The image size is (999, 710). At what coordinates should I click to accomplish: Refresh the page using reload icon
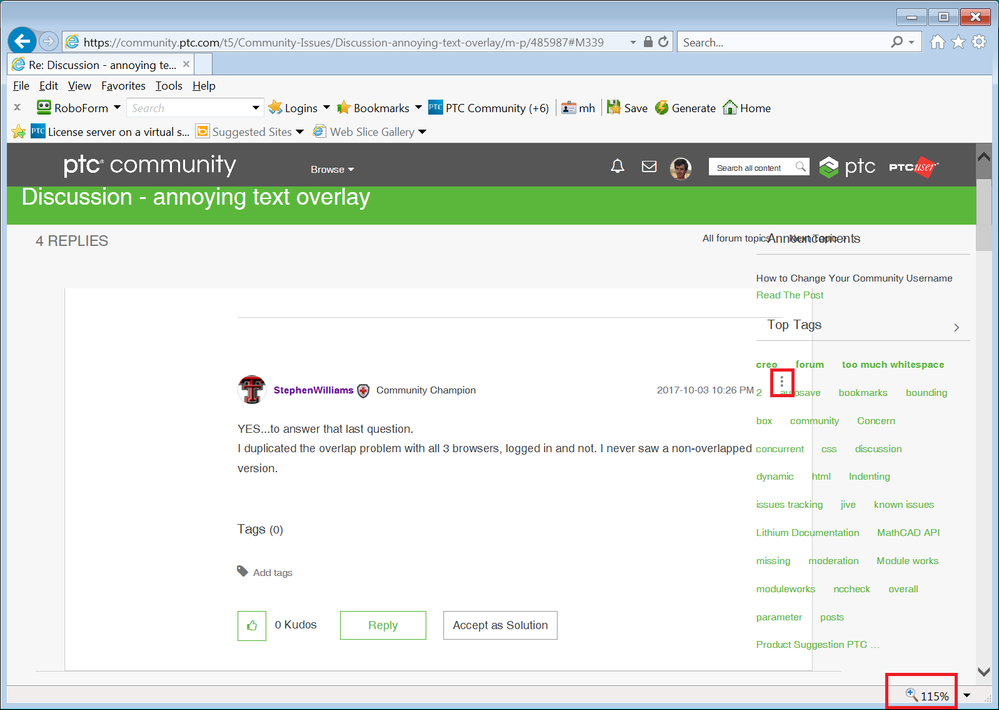point(663,42)
